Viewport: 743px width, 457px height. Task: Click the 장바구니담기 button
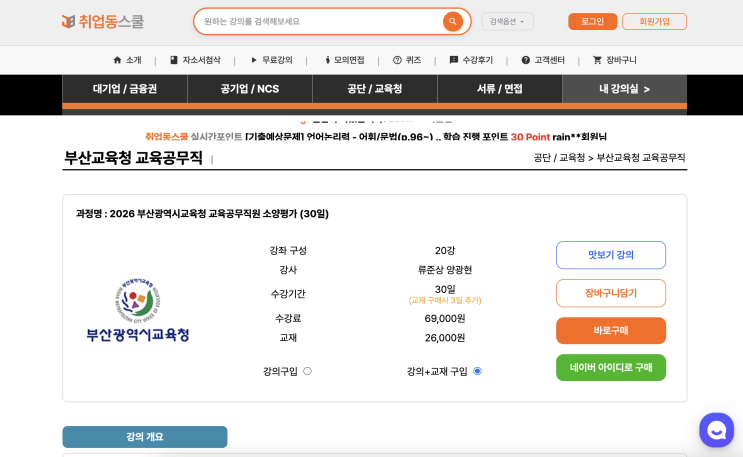pos(611,293)
